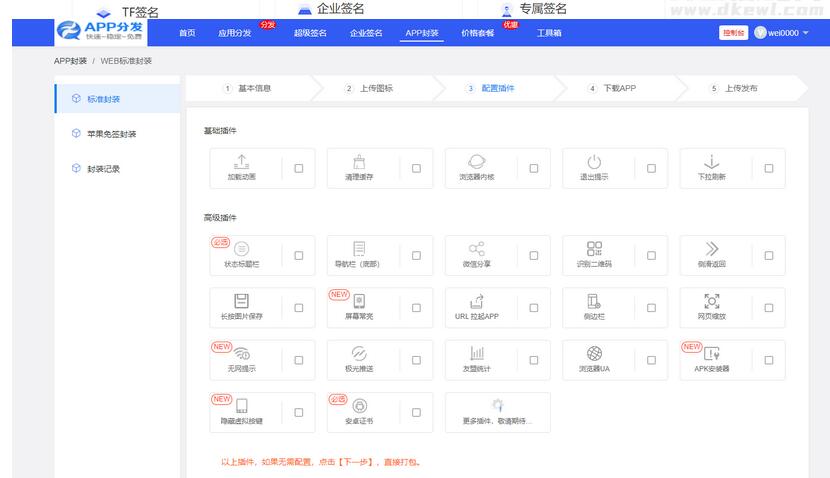Viewport: 830px width, 478px height.
Task: Click the 识别二维码 QR code icon
Action: (594, 249)
